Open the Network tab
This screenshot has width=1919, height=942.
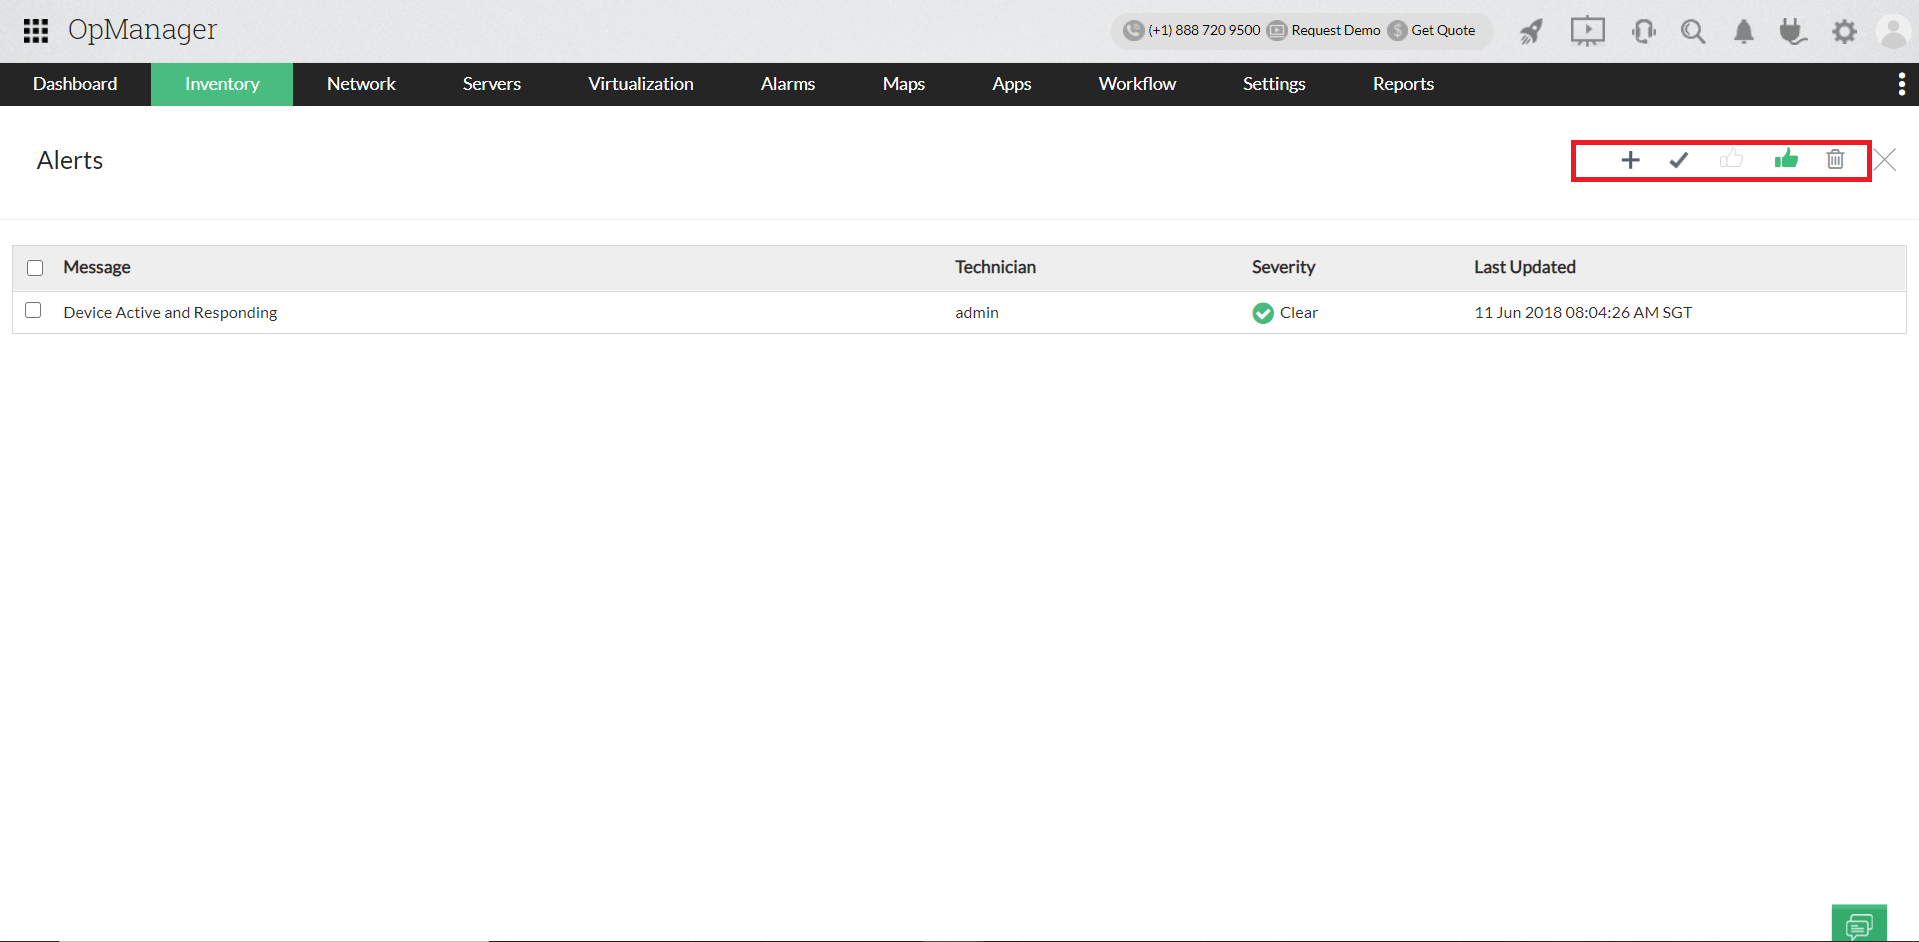[361, 84]
